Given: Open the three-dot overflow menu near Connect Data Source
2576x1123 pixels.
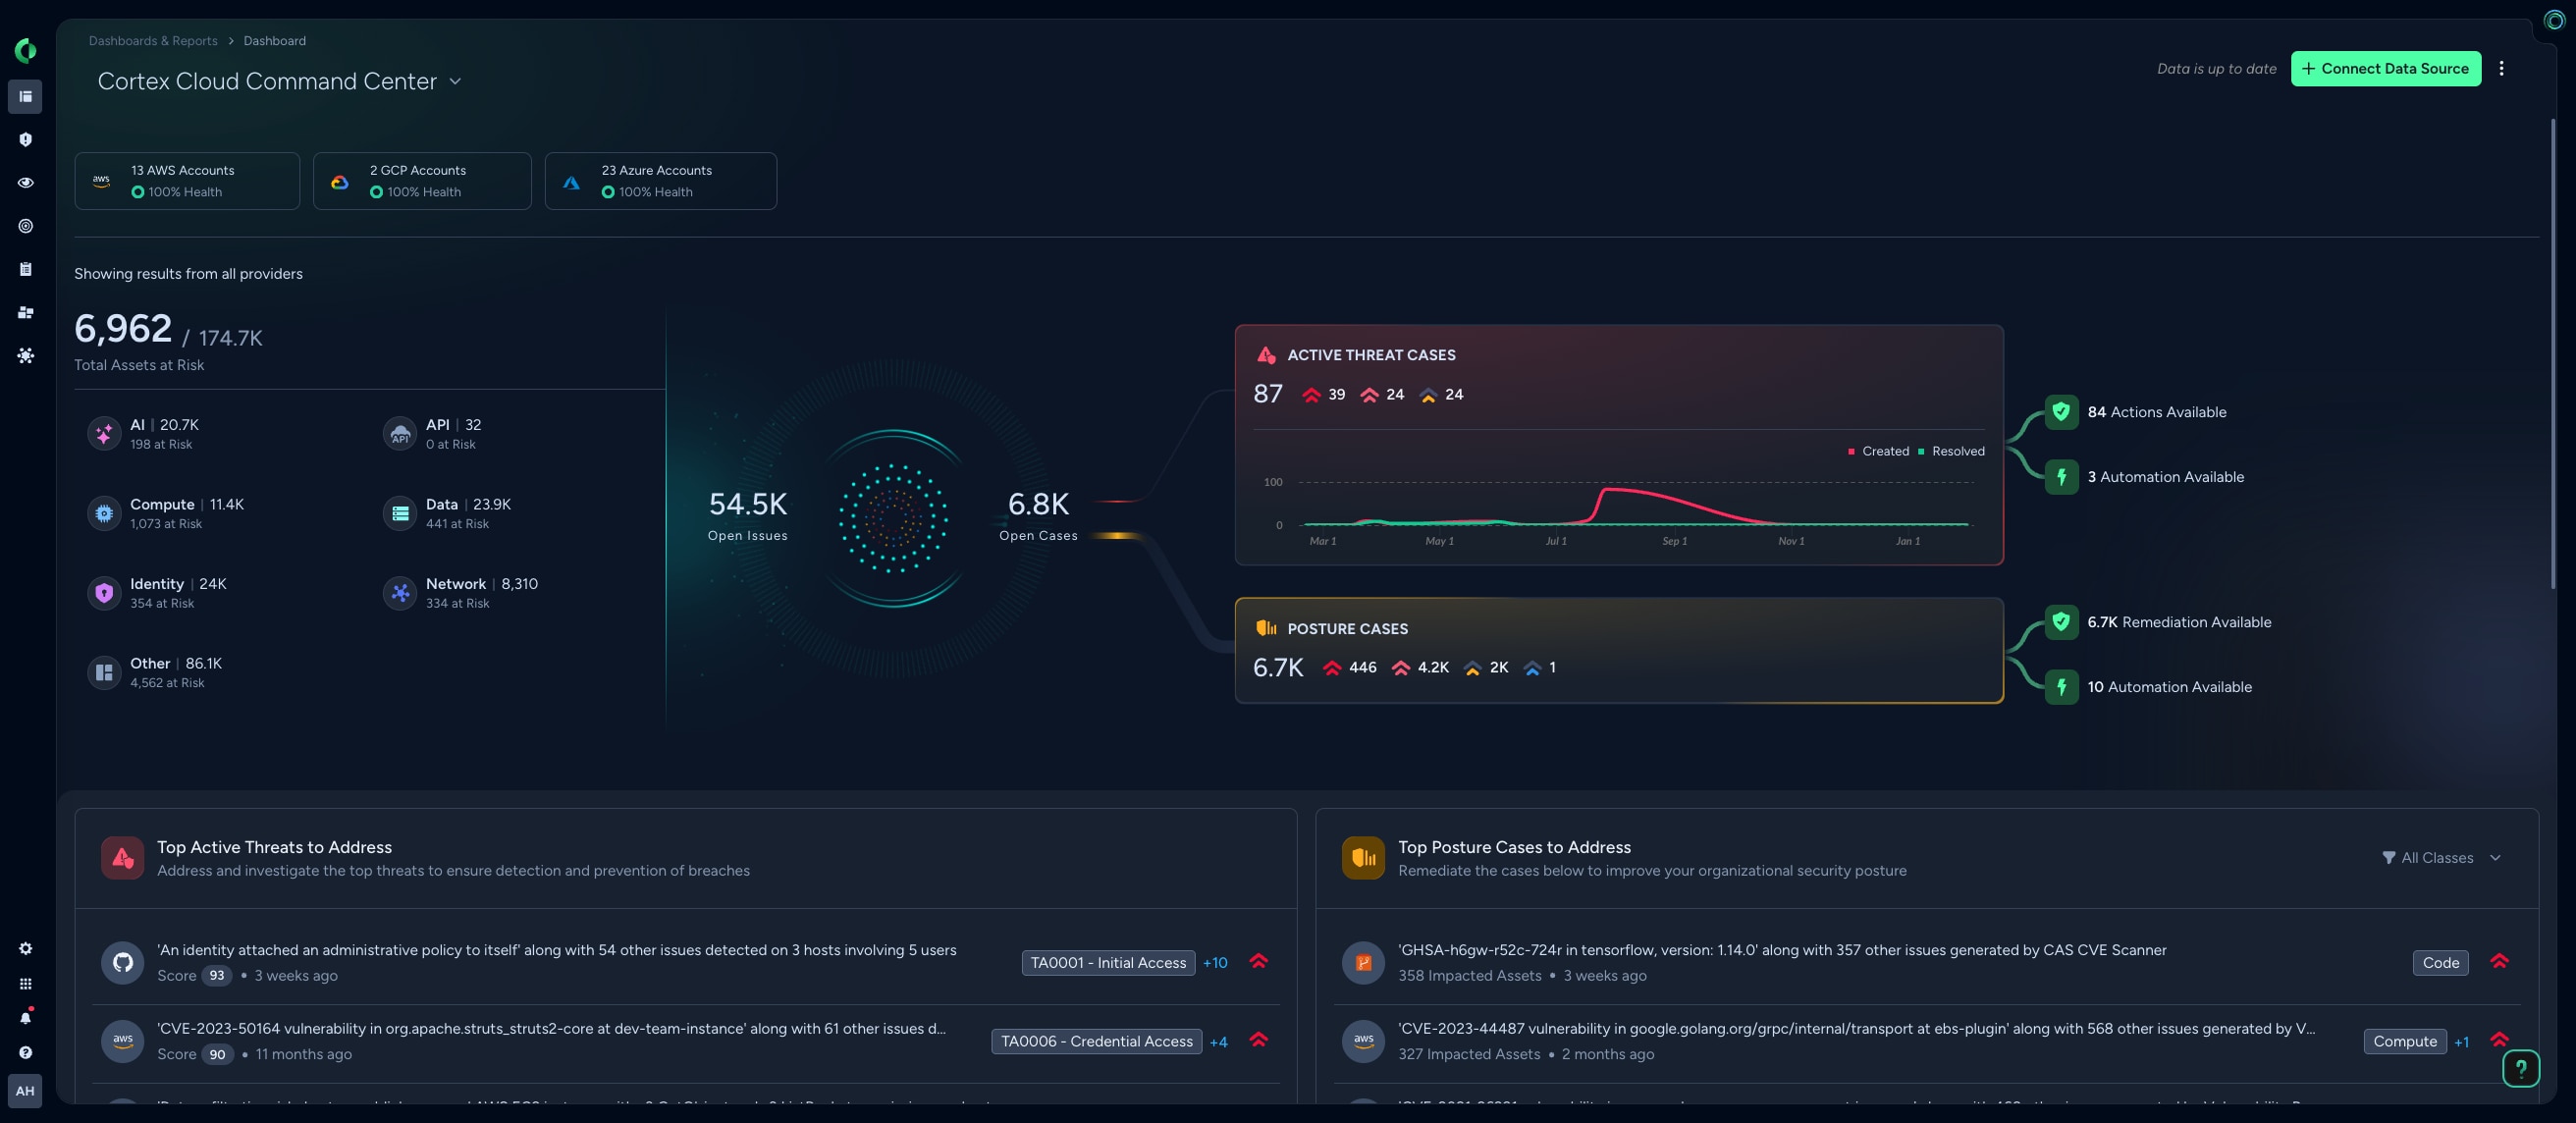Looking at the screenshot, I should point(2502,68).
